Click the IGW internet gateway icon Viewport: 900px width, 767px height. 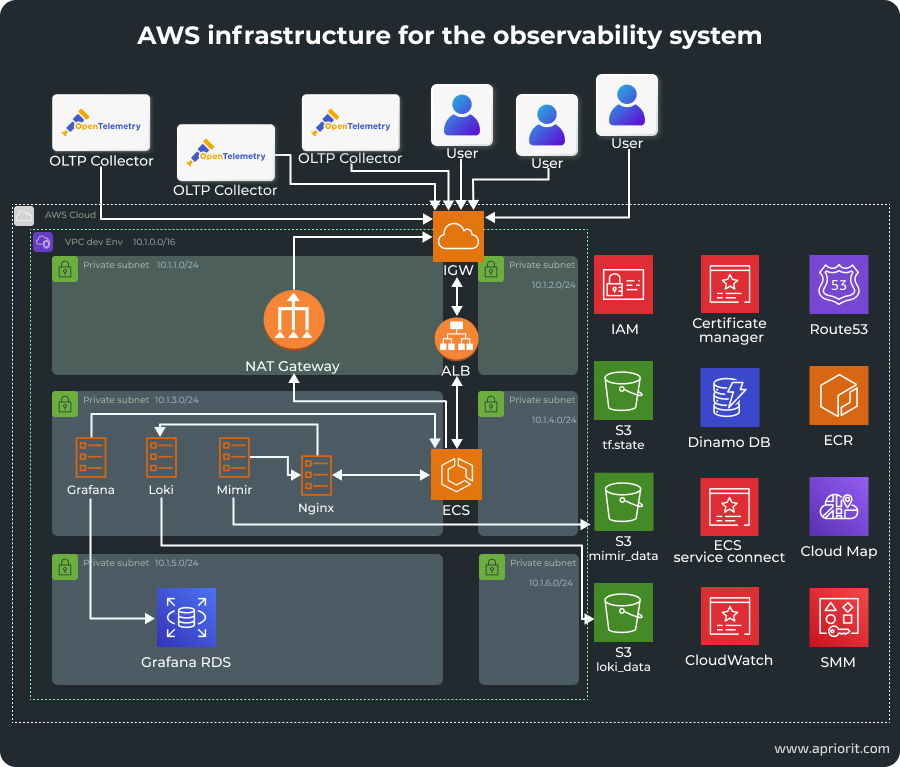coord(457,236)
